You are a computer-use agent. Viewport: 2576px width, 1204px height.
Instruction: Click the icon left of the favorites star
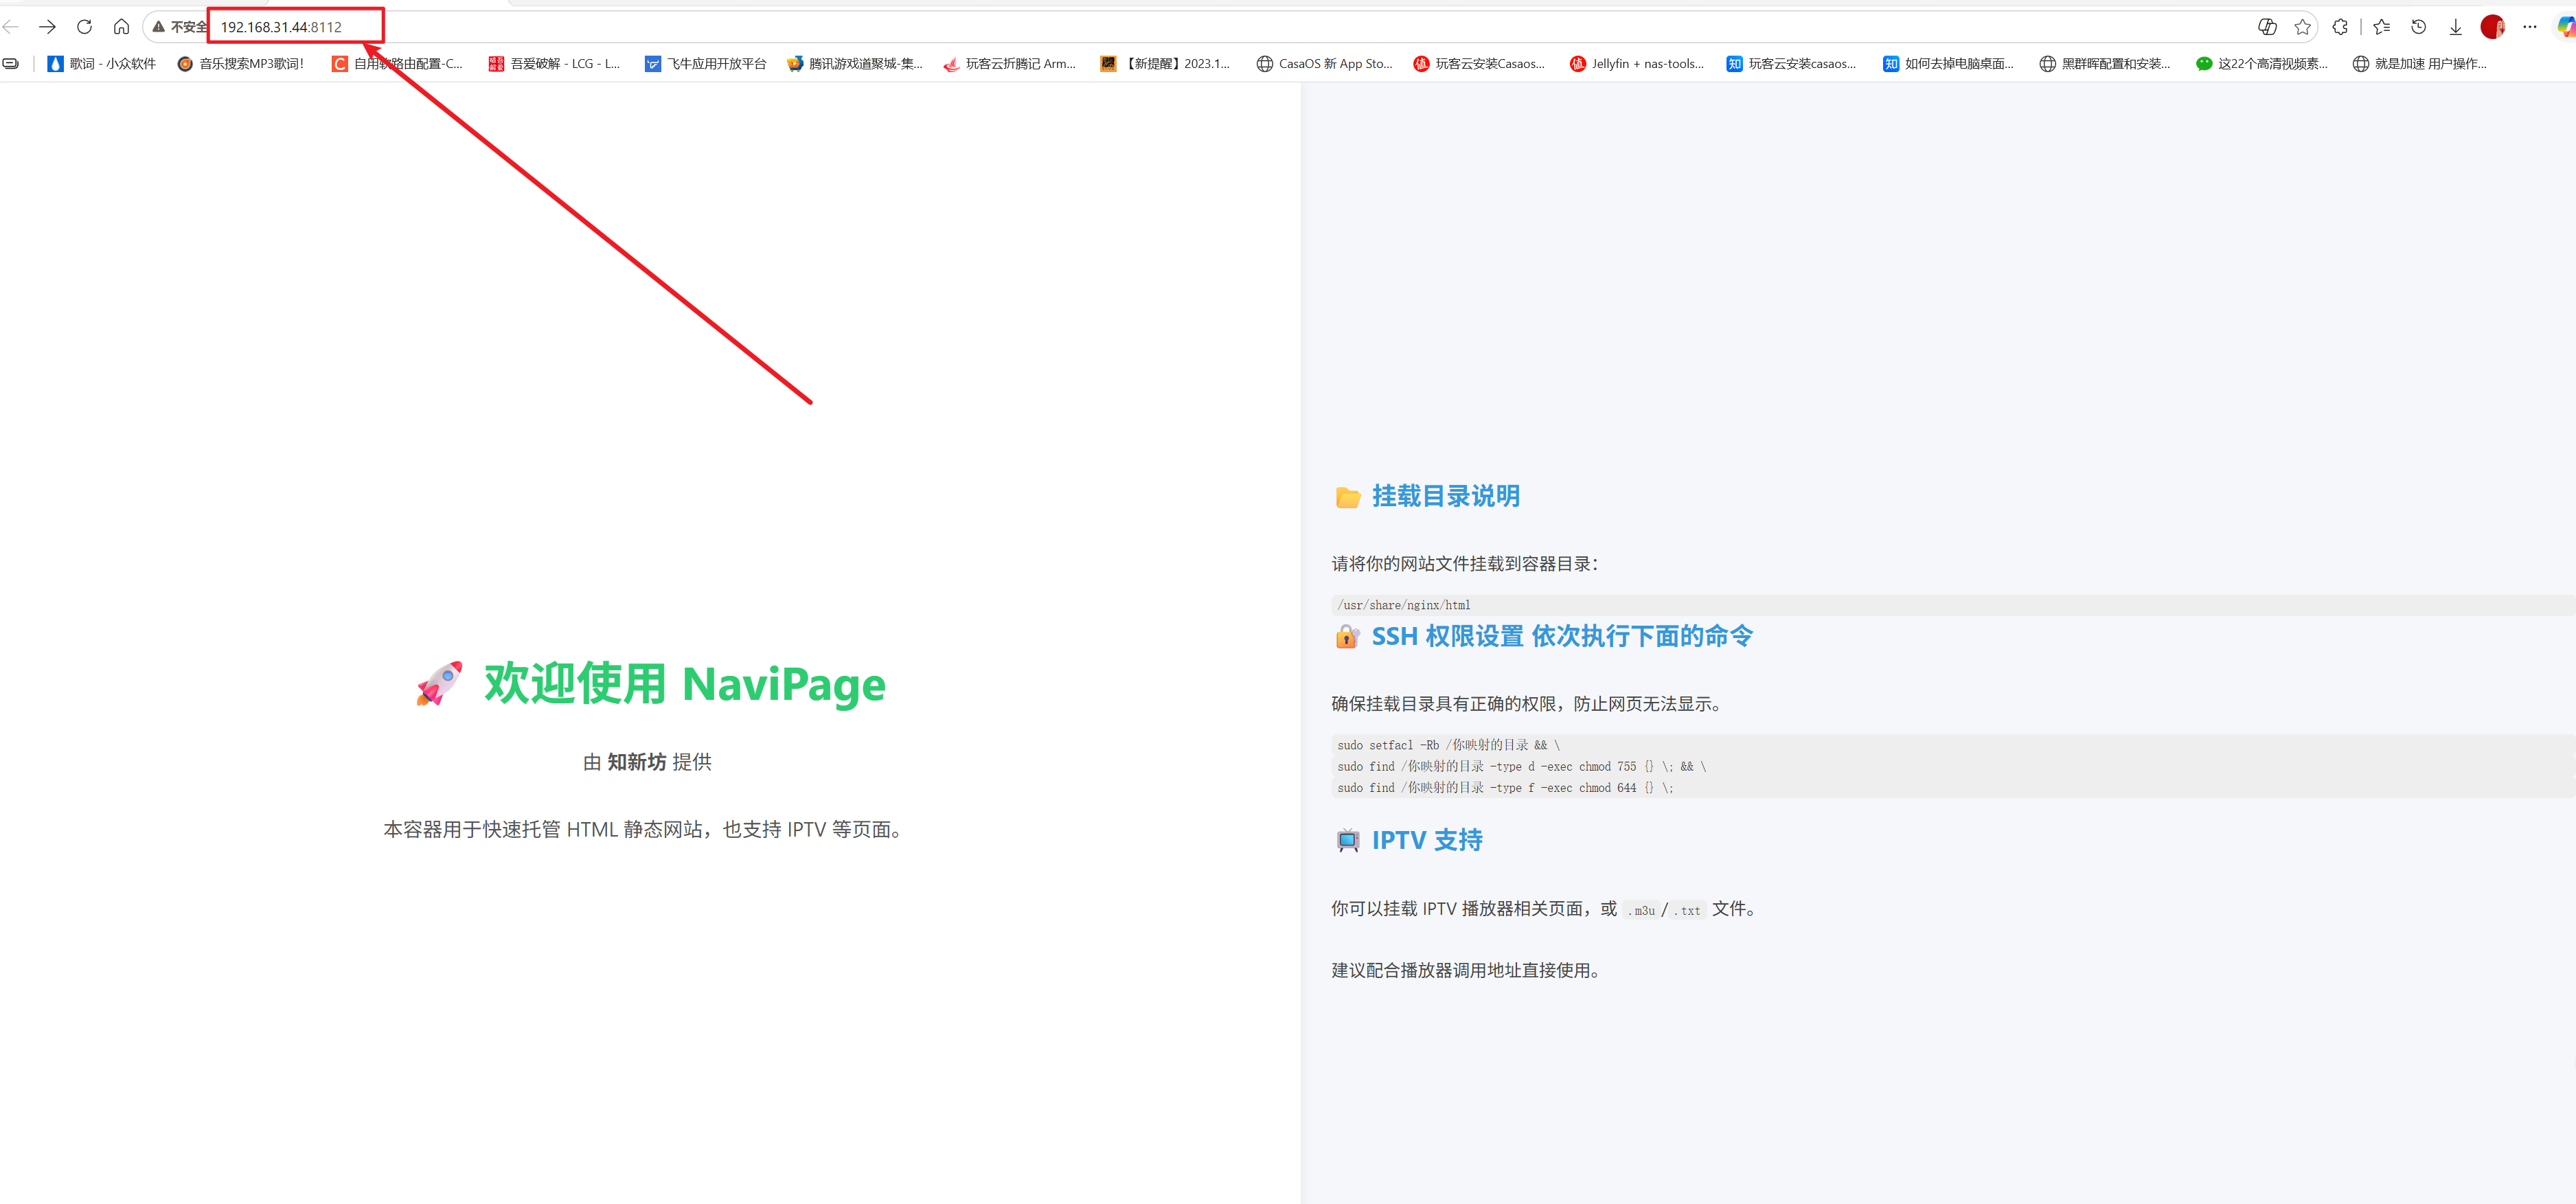[x=2267, y=27]
